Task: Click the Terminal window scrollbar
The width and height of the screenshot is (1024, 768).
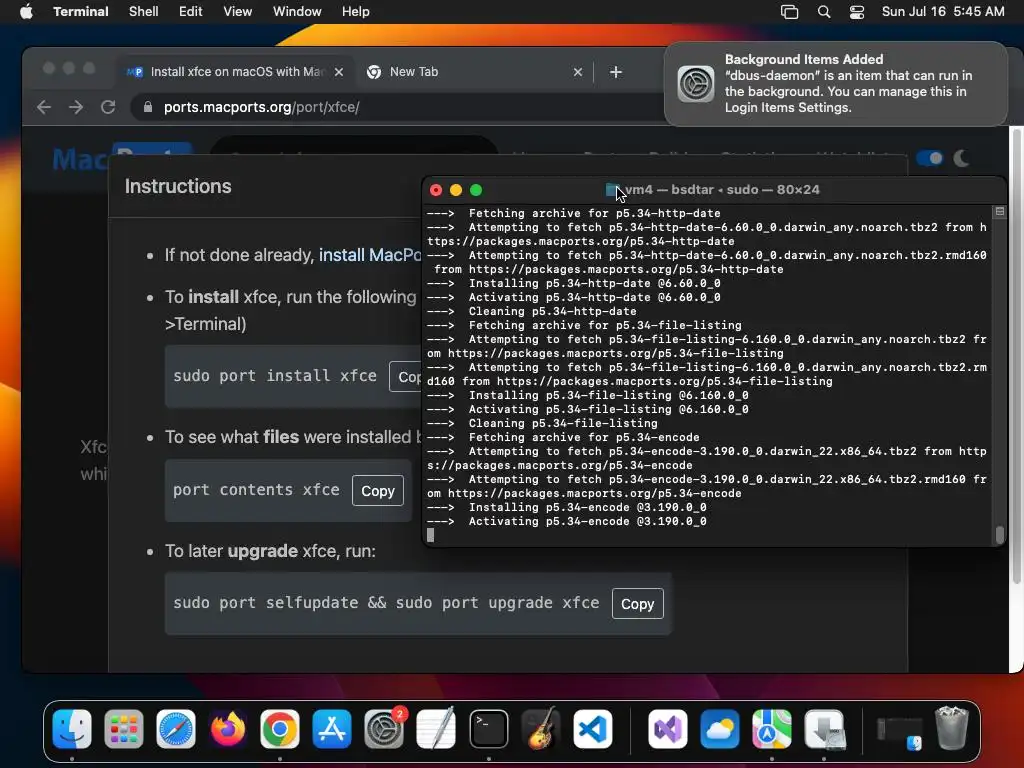Action: tap(1000, 534)
